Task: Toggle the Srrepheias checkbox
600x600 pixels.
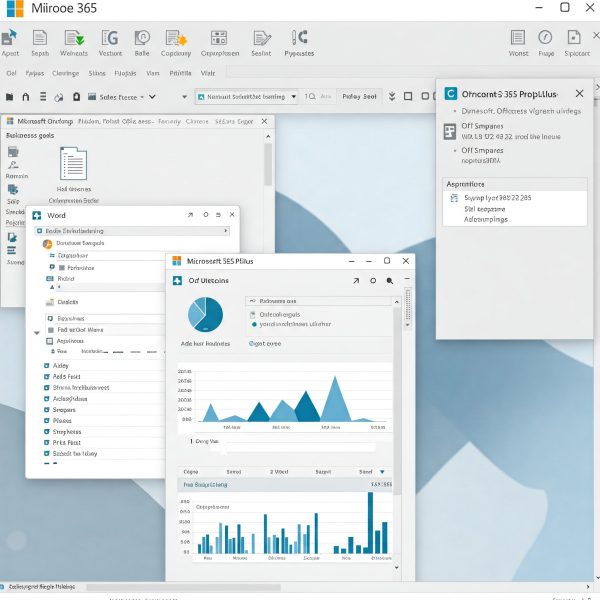Action: coord(47,431)
